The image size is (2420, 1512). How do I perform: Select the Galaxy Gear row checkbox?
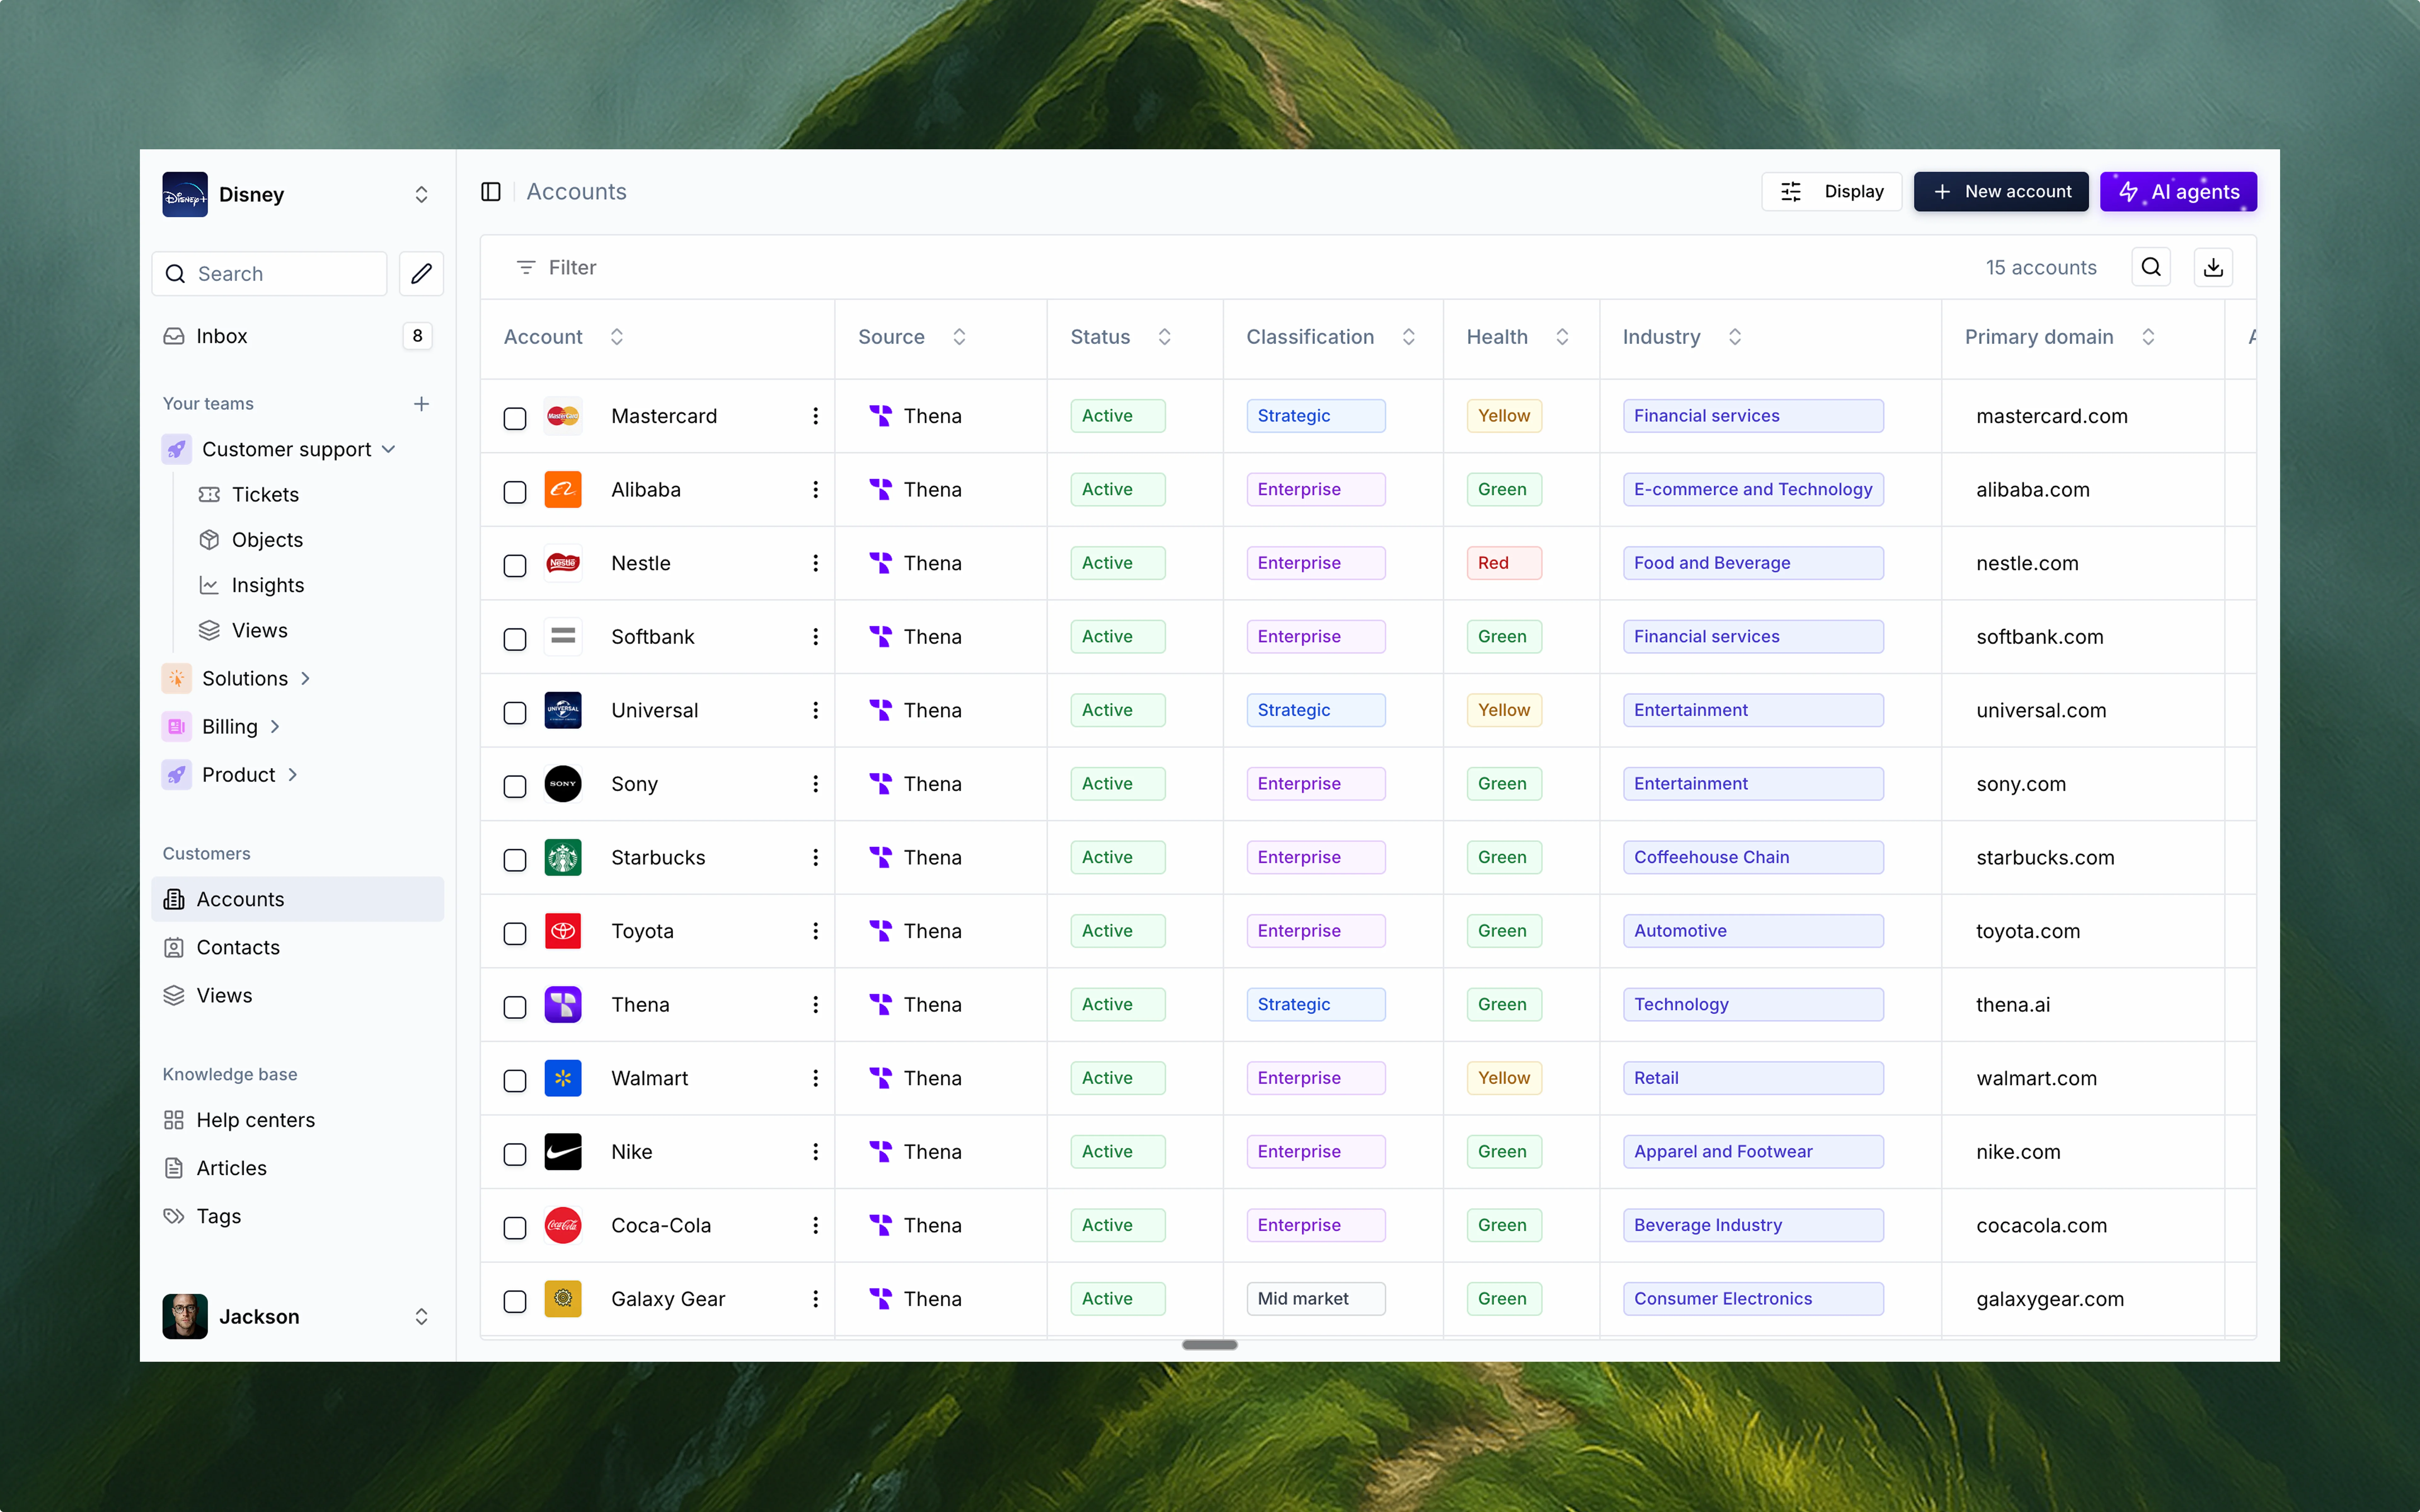(515, 1301)
